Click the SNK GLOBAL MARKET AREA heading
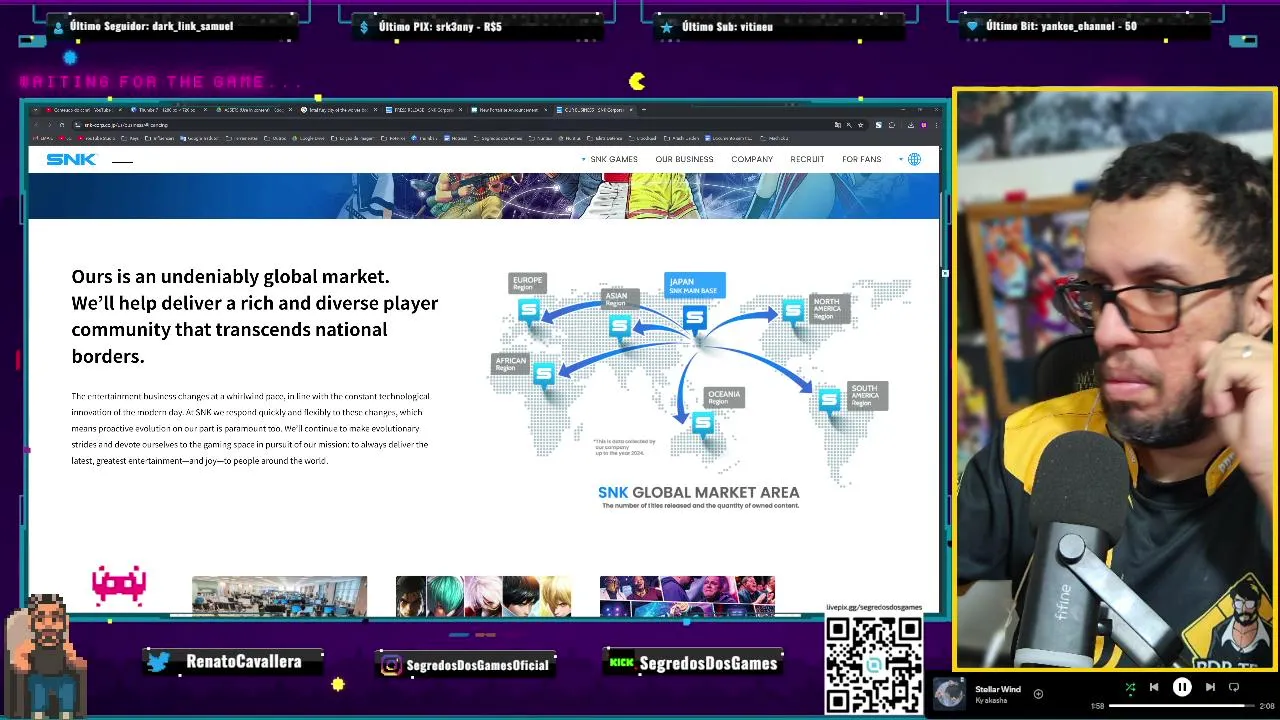The image size is (1280, 720). click(699, 492)
